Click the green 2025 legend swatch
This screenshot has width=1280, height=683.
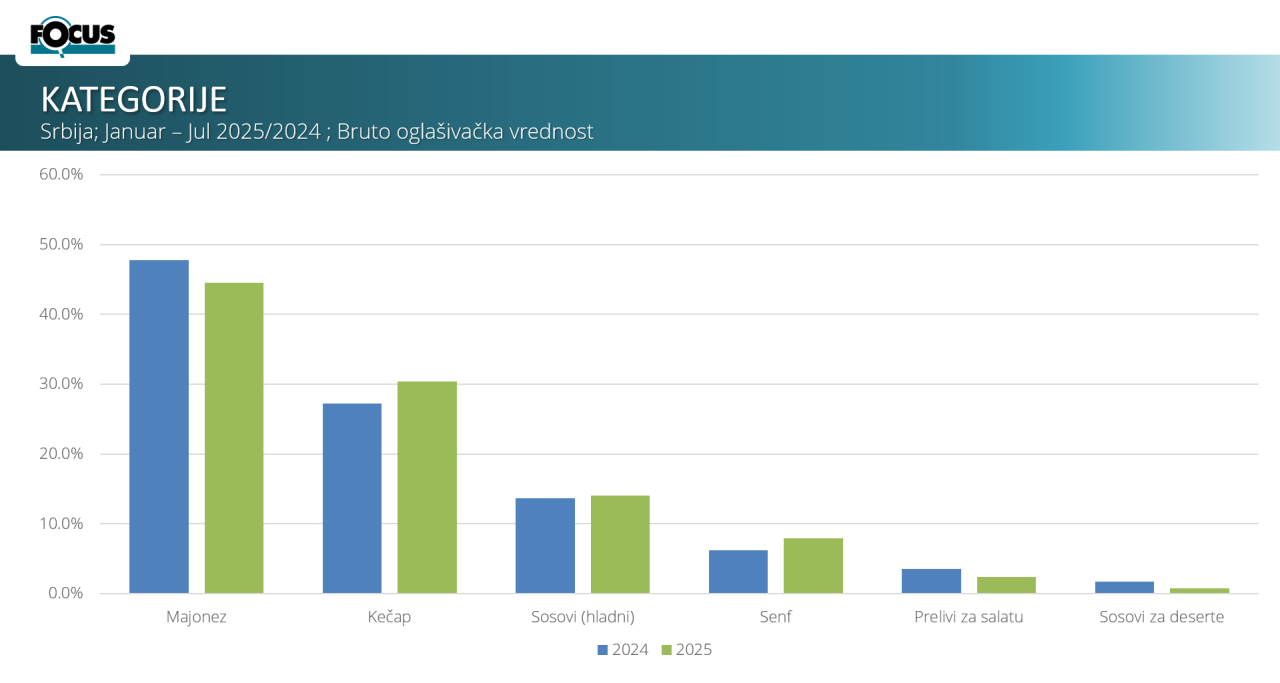pyautogui.click(x=666, y=650)
